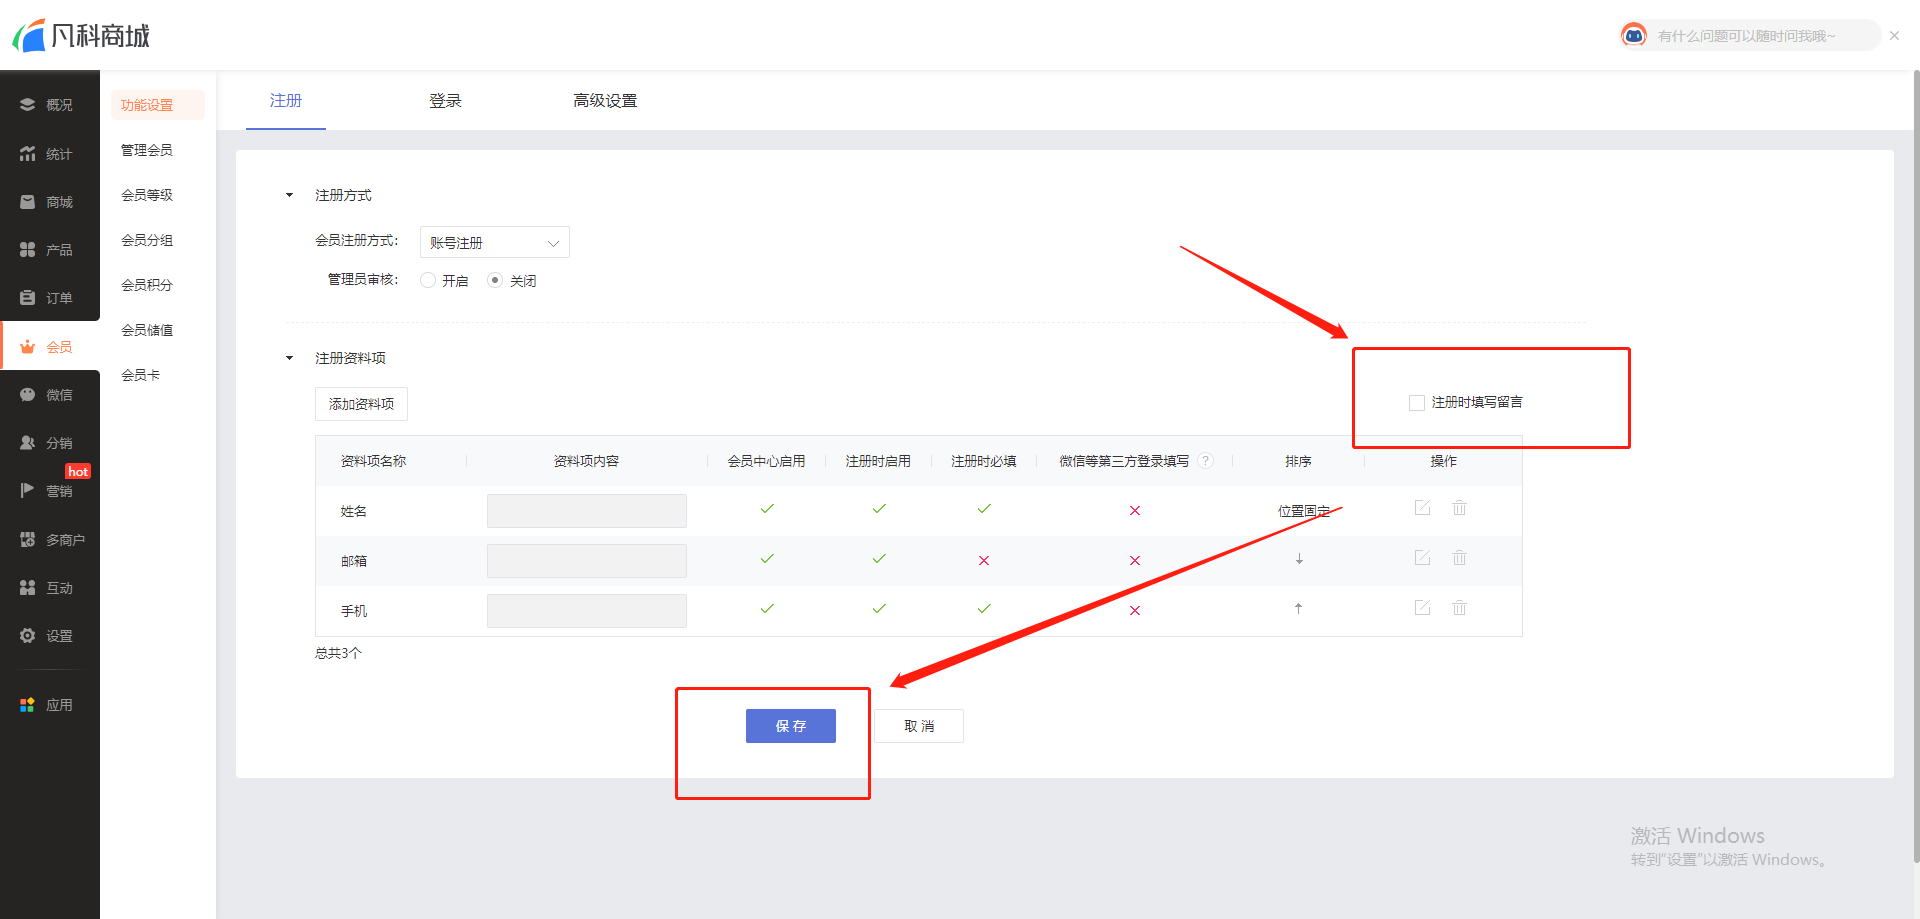Toggle 注册时启用 for 手机

click(879, 609)
